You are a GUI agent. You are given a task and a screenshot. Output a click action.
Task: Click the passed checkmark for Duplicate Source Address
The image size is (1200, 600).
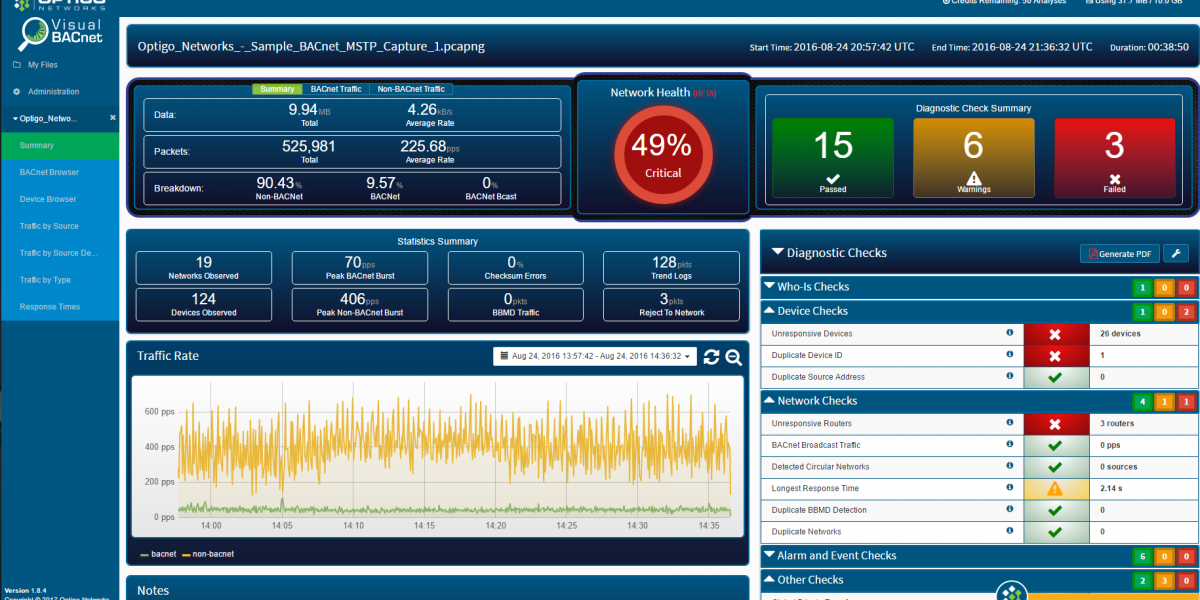tap(1054, 378)
